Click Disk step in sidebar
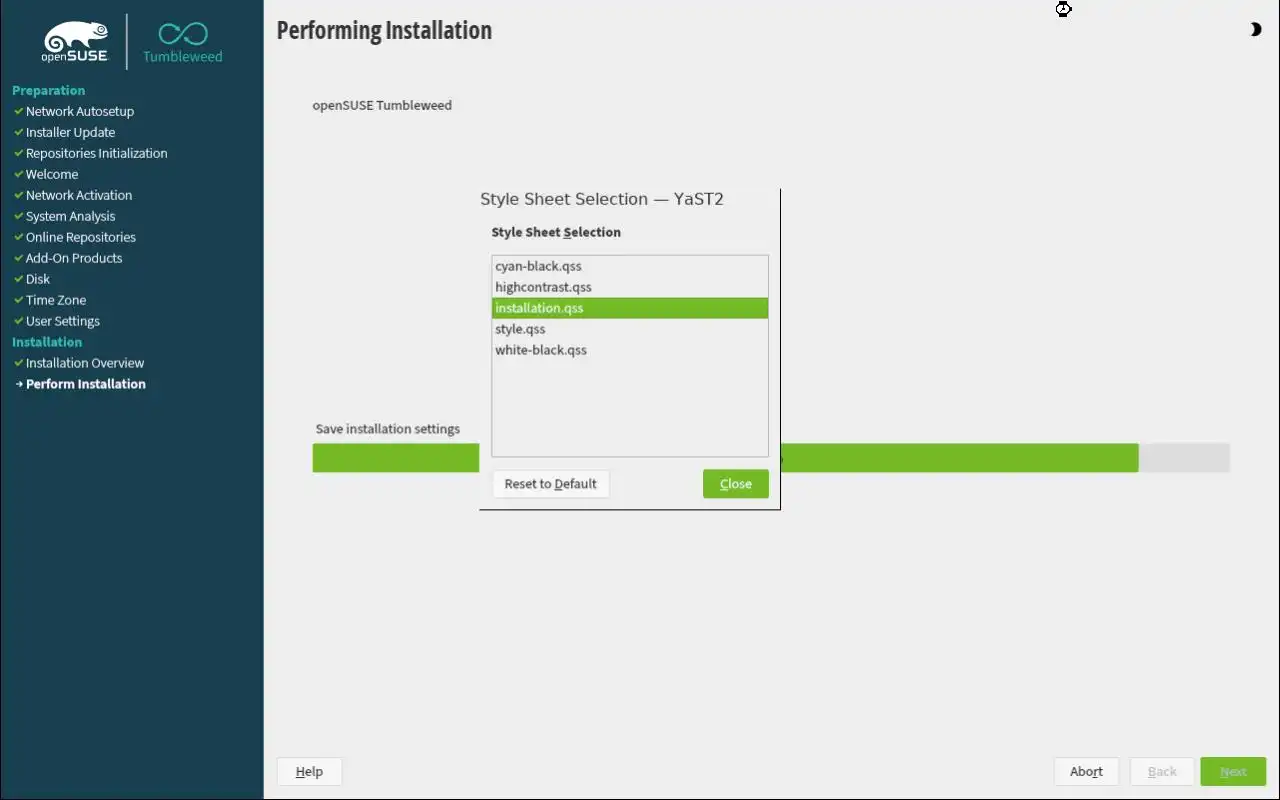1280x800 pixels. 38,279
